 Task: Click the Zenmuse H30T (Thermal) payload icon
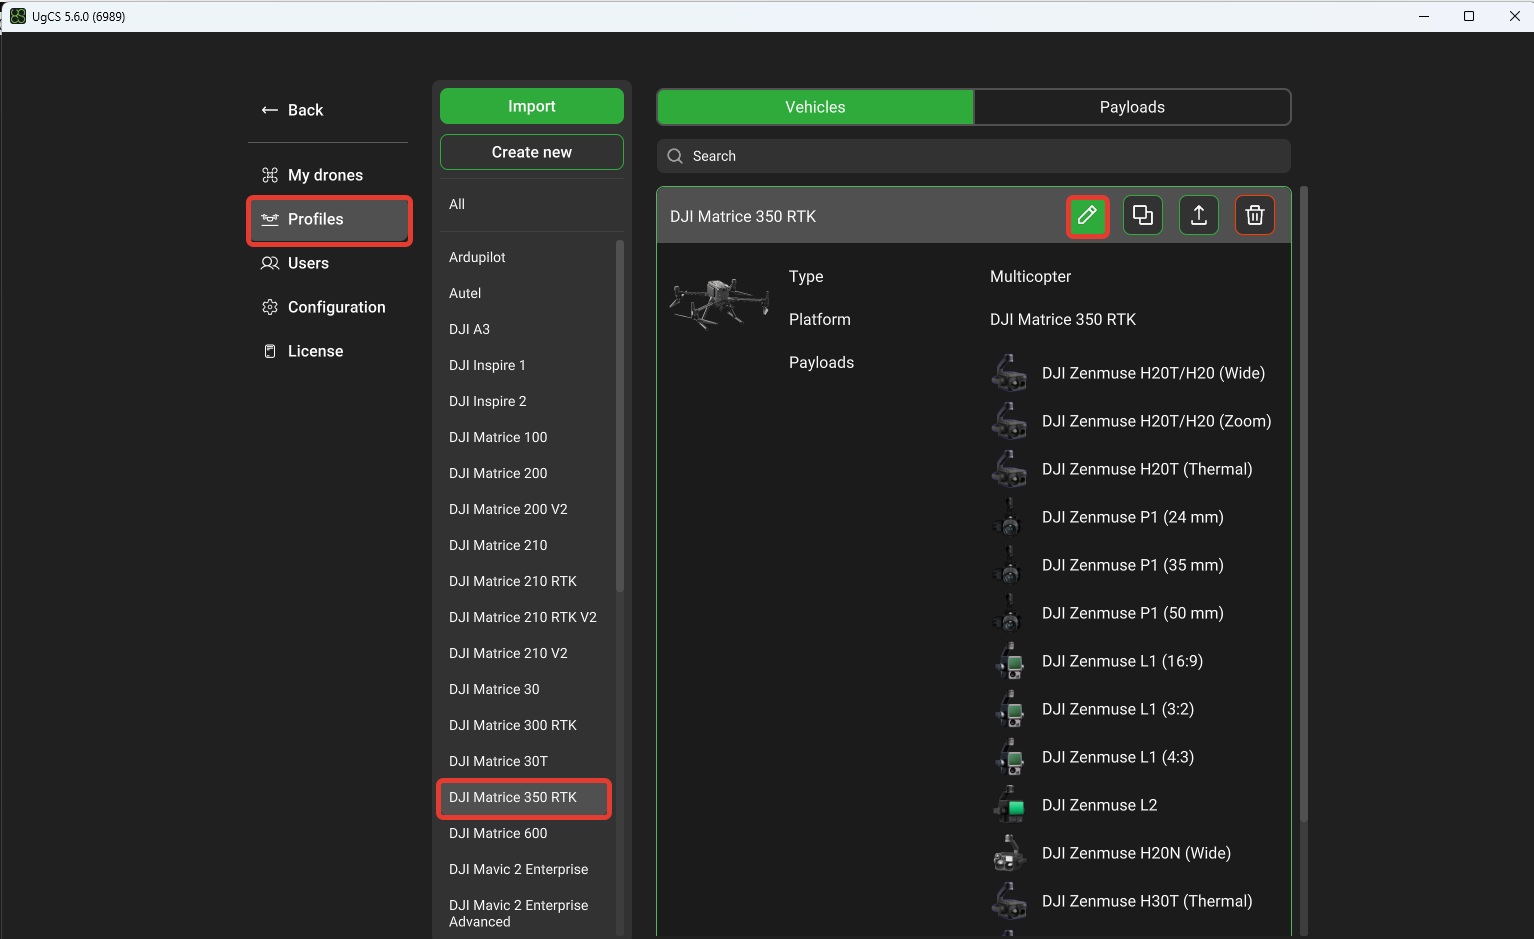1009,901
